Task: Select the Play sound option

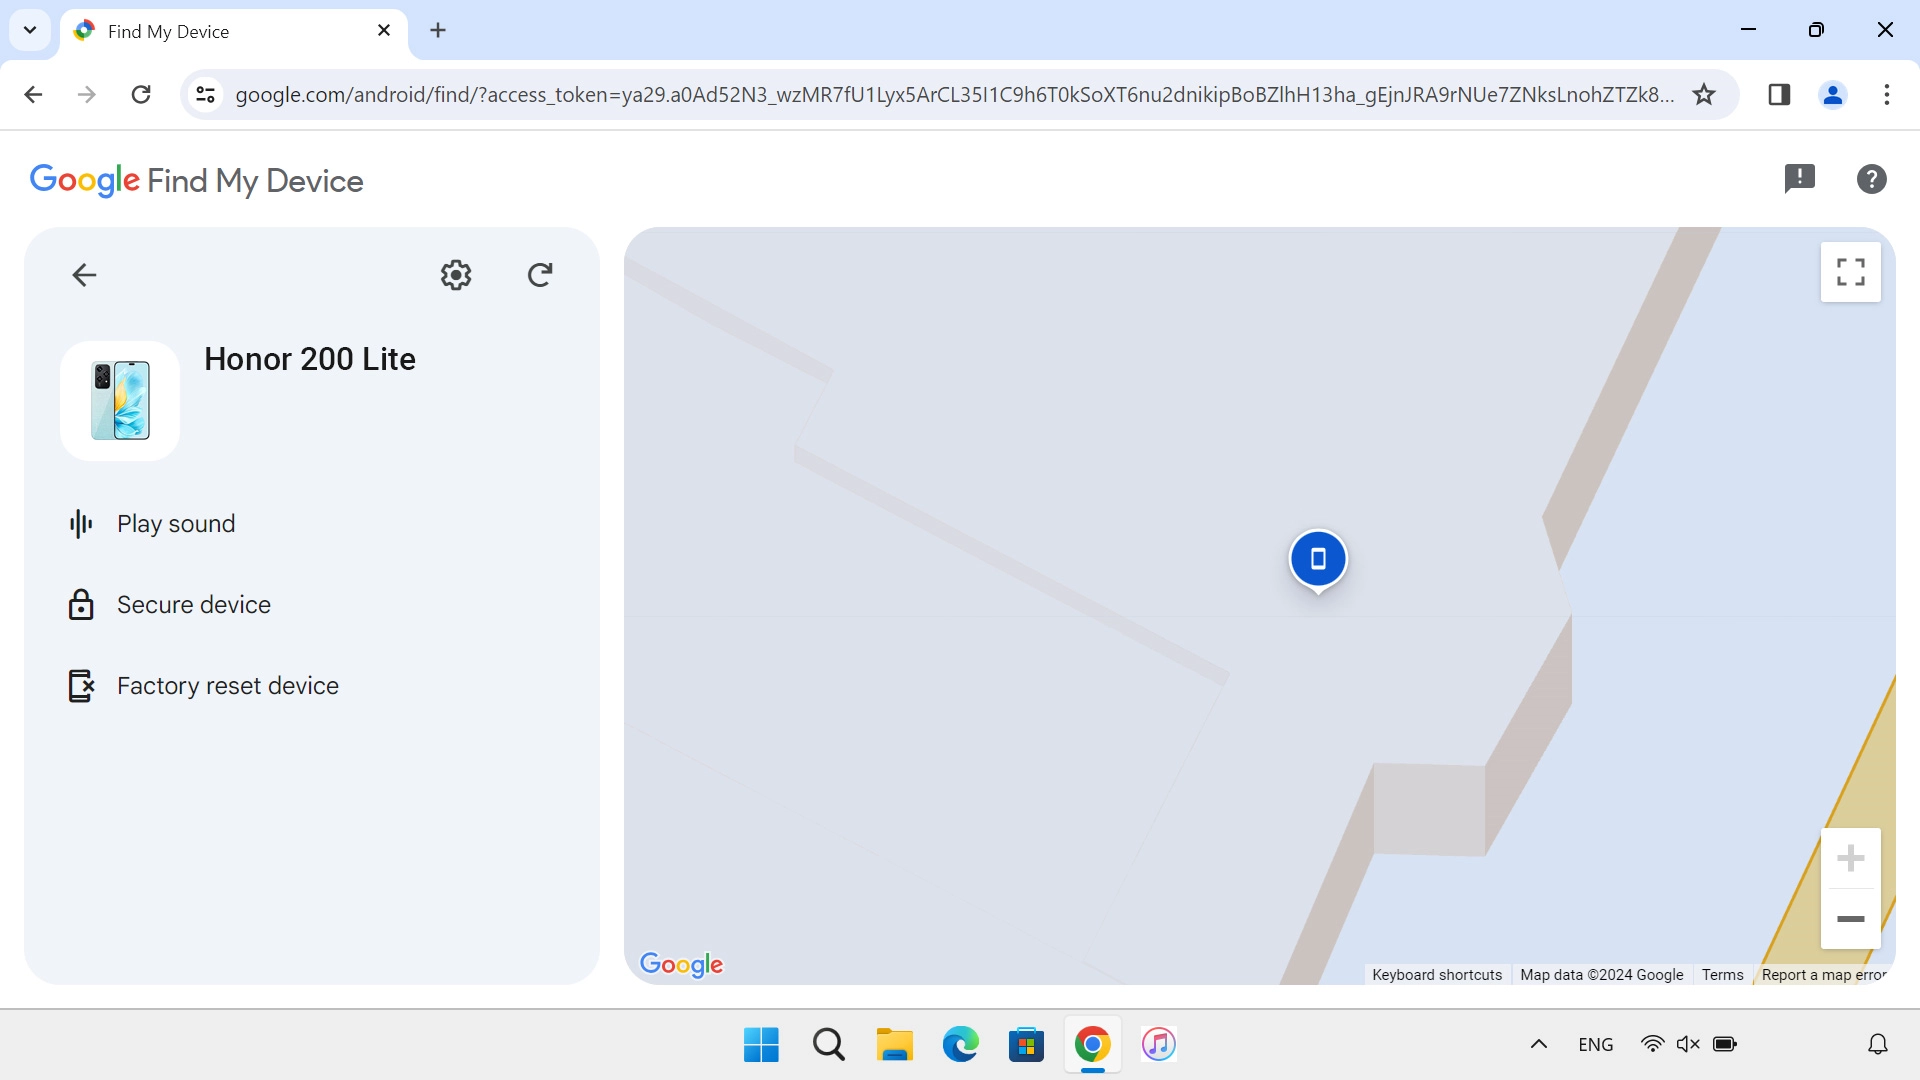Action: coord(175,523)
